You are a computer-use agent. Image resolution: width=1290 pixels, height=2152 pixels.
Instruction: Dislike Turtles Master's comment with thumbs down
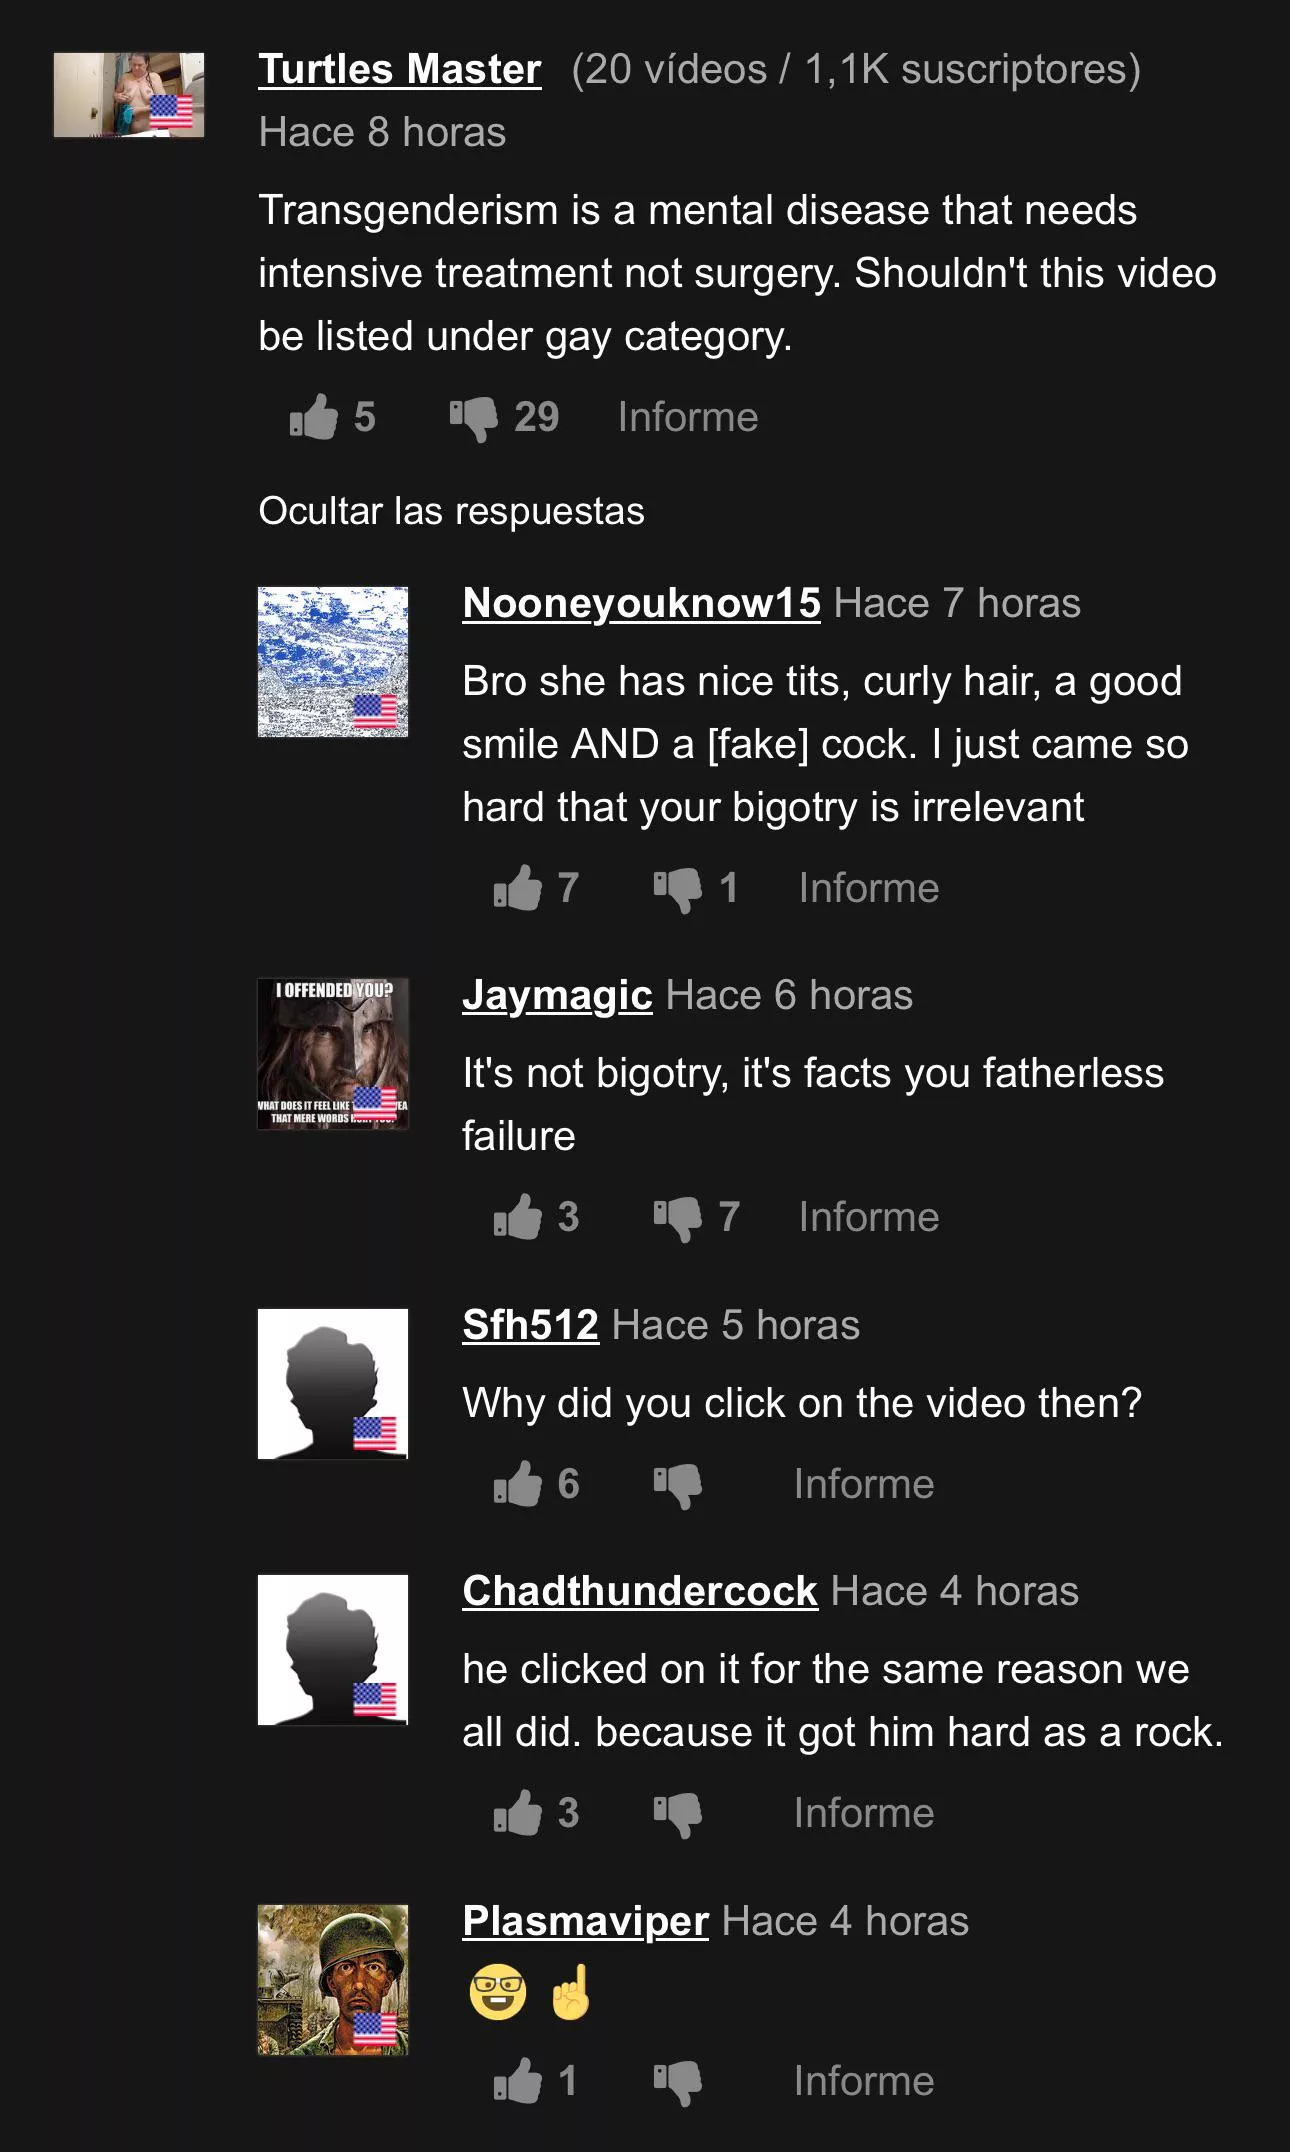473,418
